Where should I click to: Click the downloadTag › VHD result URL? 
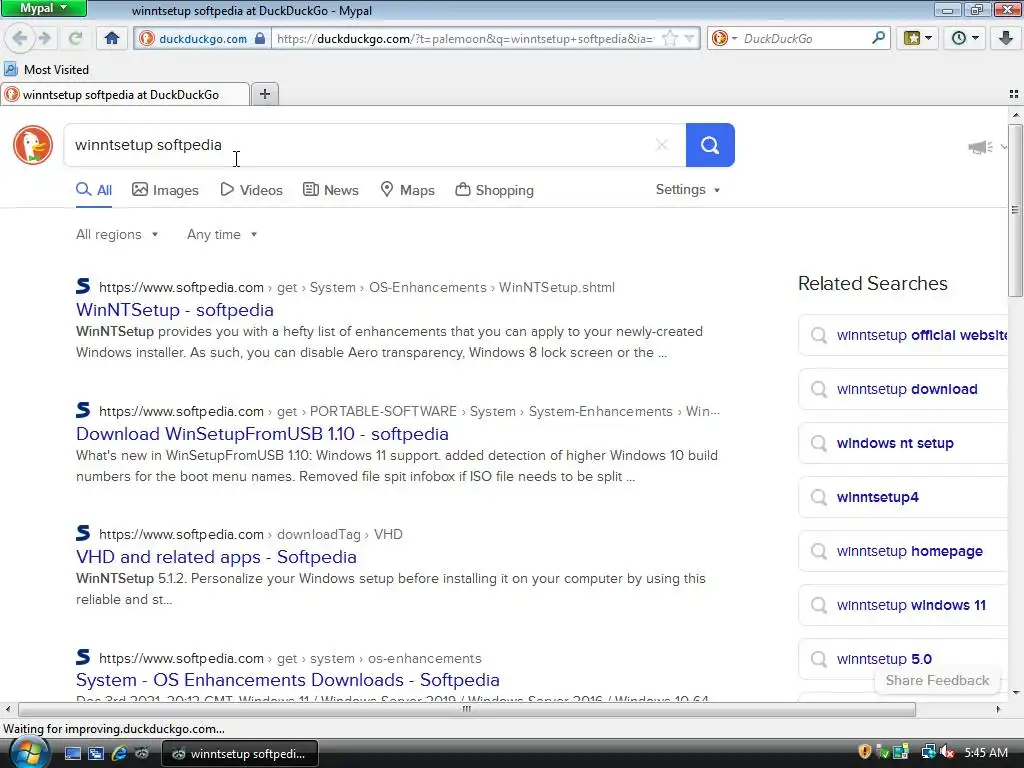click(250, 534)
